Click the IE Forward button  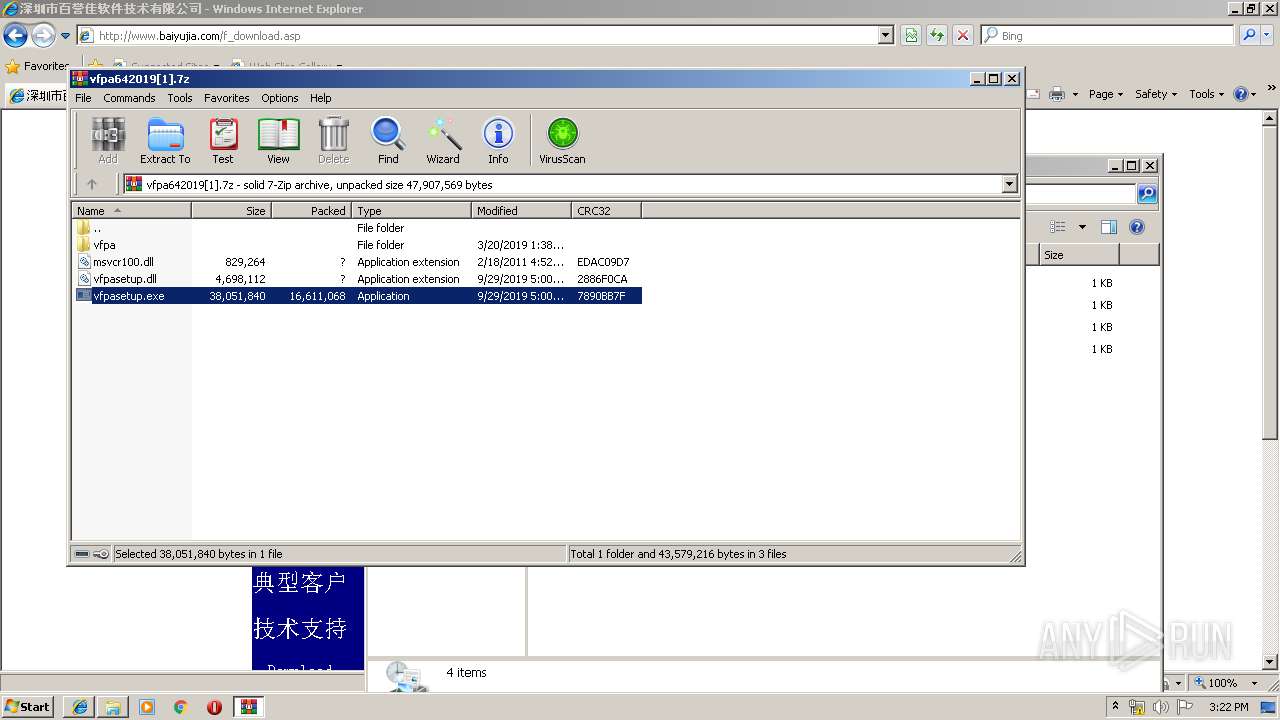(43, 36)
